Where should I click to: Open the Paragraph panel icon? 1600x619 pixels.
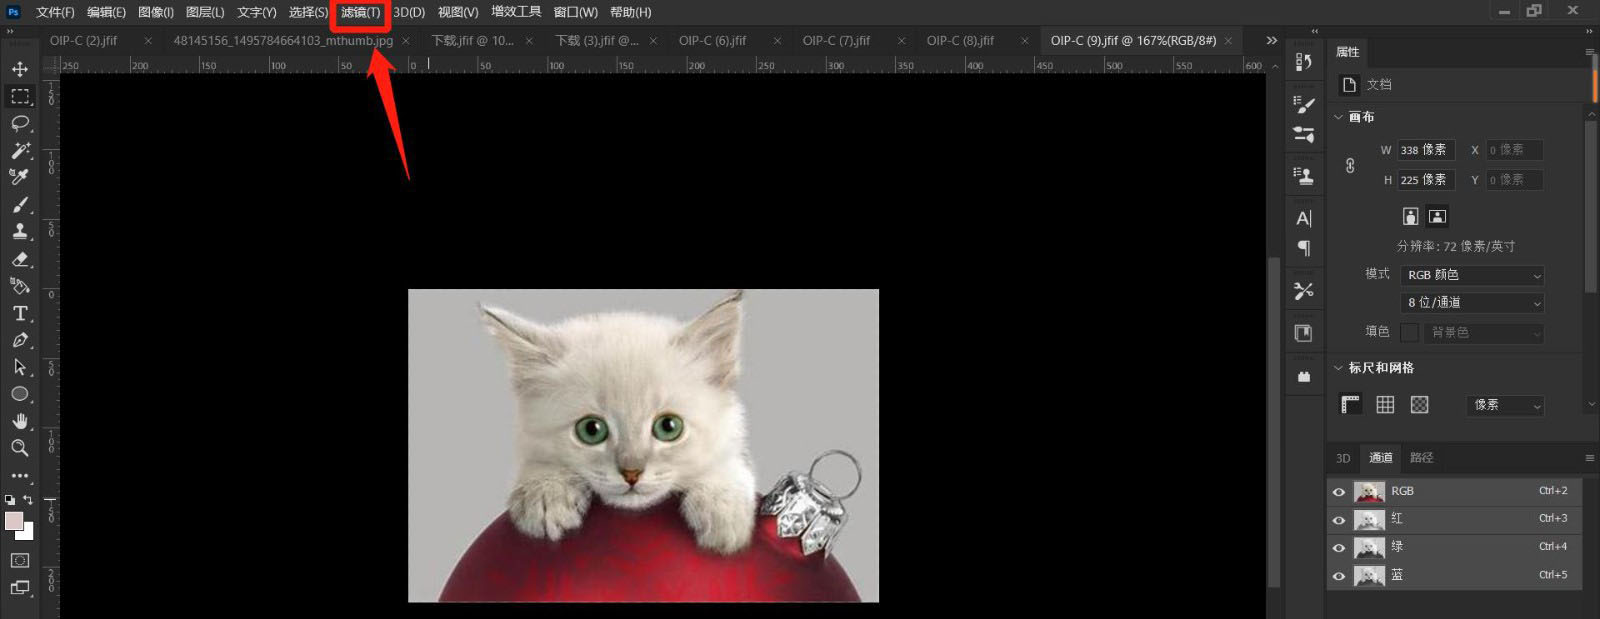pyautogui.click(x=1303, y=247)
